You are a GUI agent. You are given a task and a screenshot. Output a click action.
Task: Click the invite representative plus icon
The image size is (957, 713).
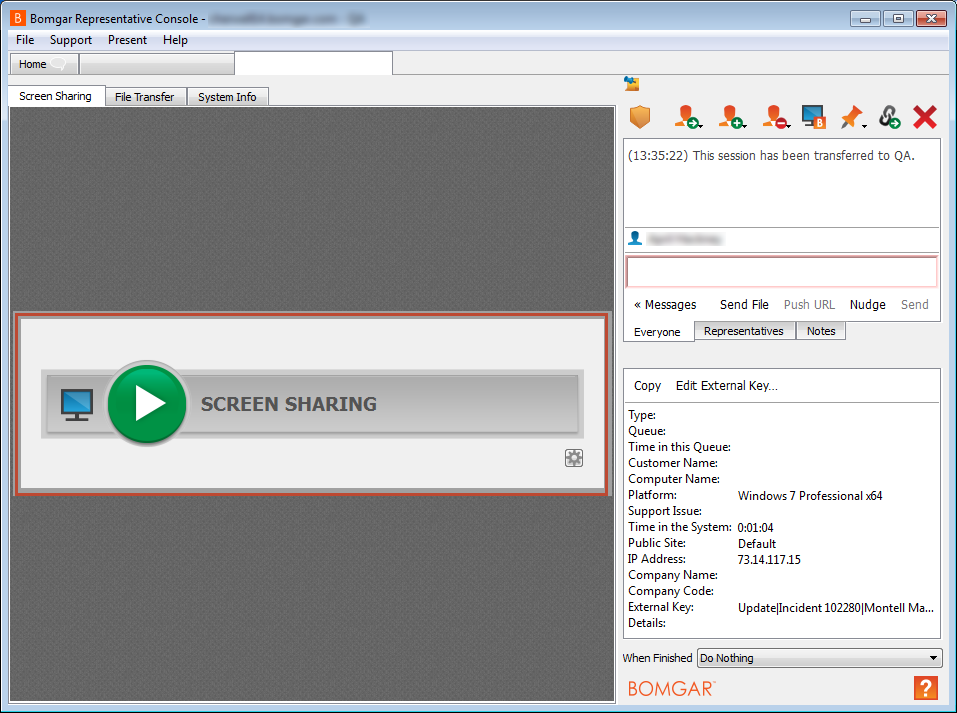732,118
